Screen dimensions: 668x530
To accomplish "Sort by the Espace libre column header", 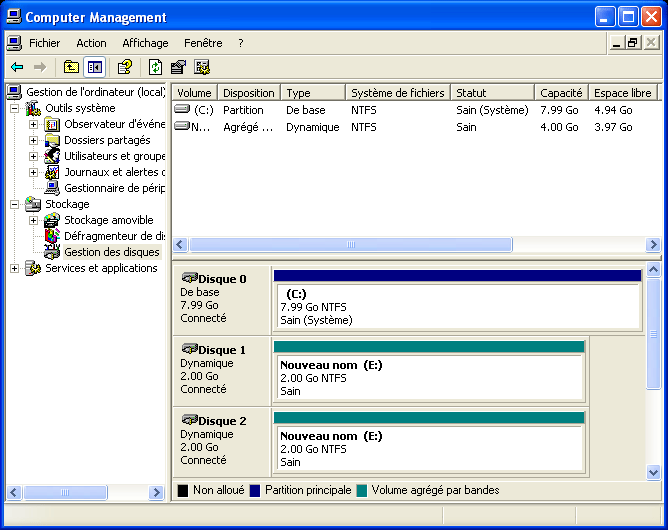I will click(623, 93).
